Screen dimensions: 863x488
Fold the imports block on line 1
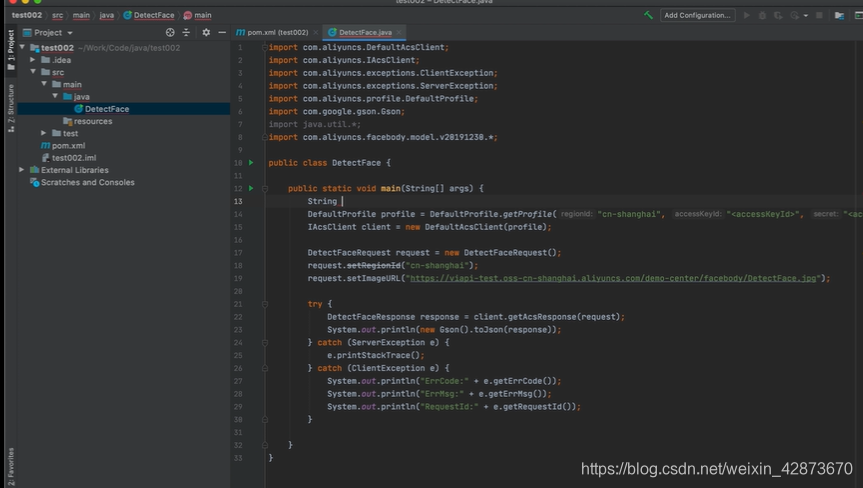click(265, 47)
